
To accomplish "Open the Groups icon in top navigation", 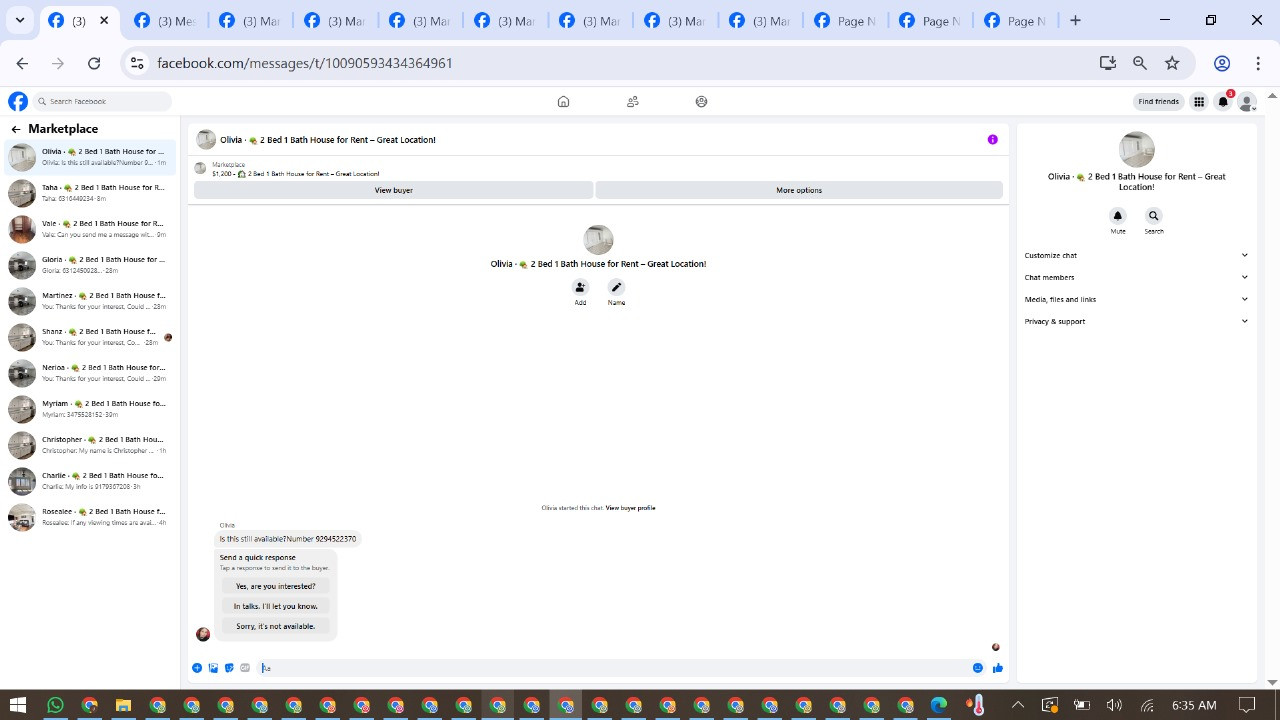I will pos(701,101).
